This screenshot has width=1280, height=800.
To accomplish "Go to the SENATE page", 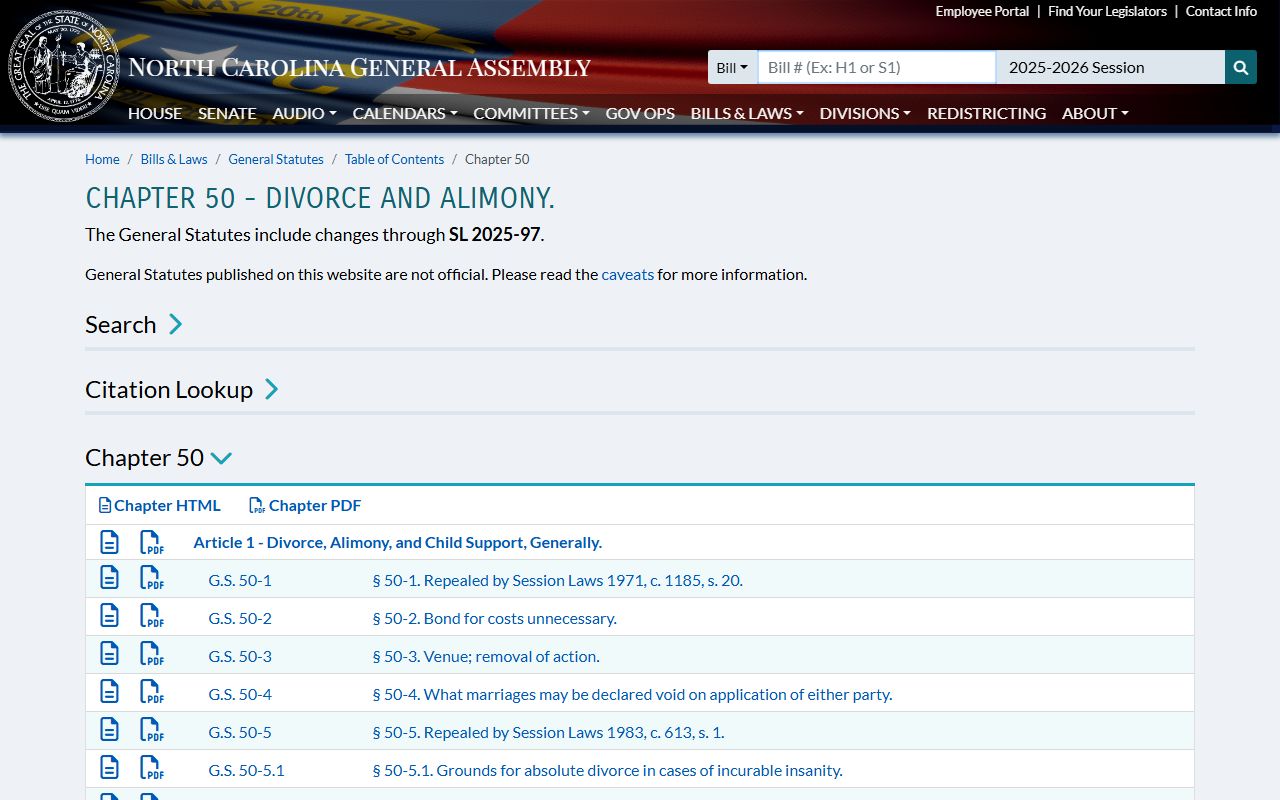I will pyautogui.click(x=227, y=113).
